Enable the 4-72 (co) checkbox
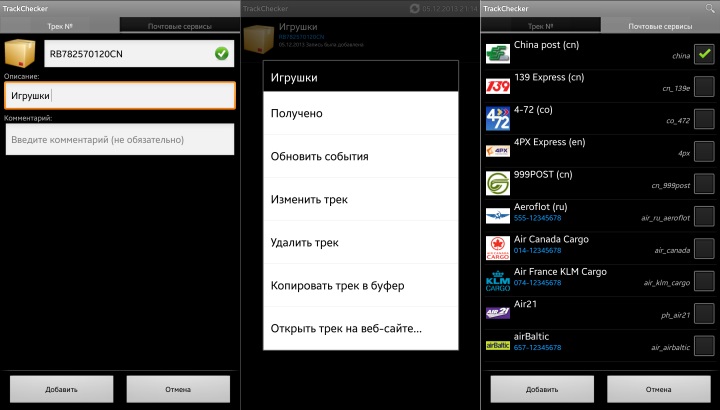 coord(704,119)
